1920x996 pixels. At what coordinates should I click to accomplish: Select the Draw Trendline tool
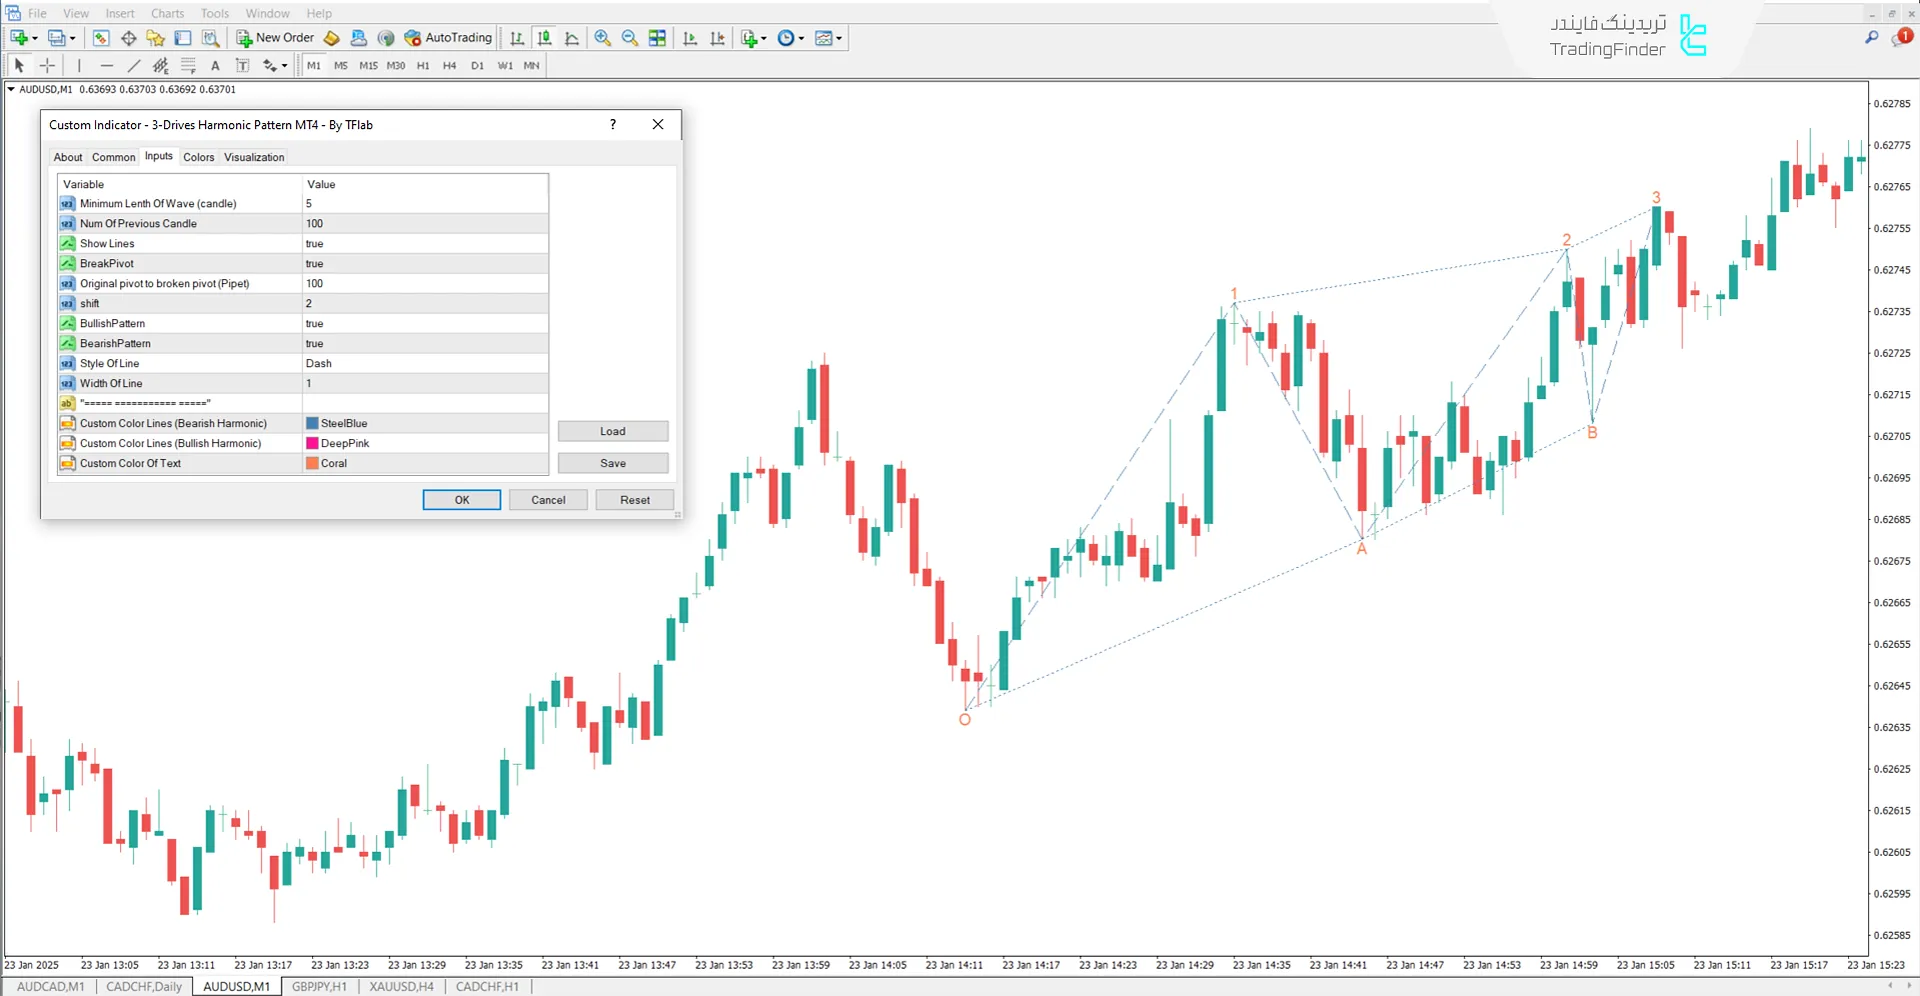pyautogui.click(x=134, y=66)
